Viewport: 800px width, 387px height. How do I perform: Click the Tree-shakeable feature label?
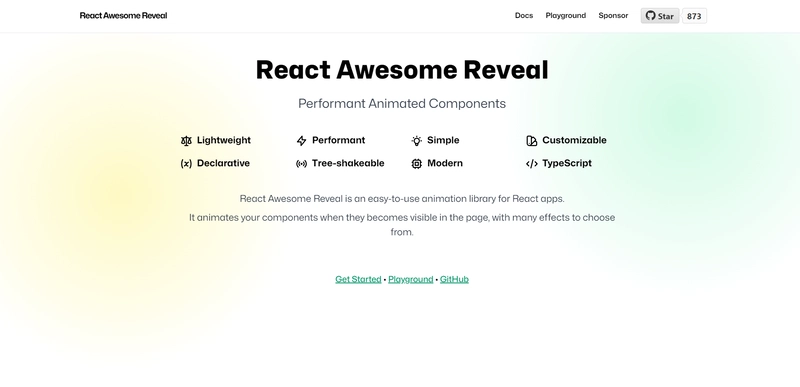(348, 163)
